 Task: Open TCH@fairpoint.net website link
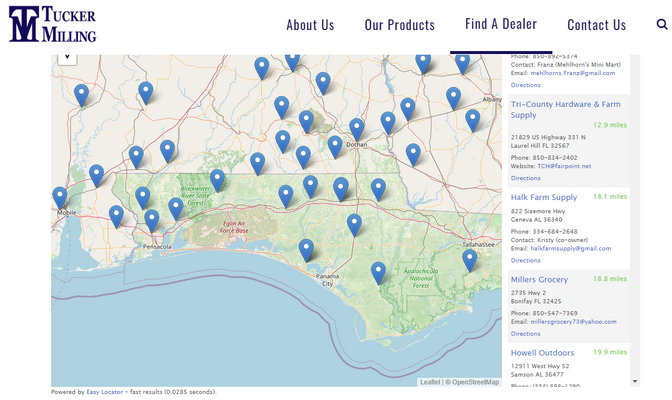[x=564, y=166]
